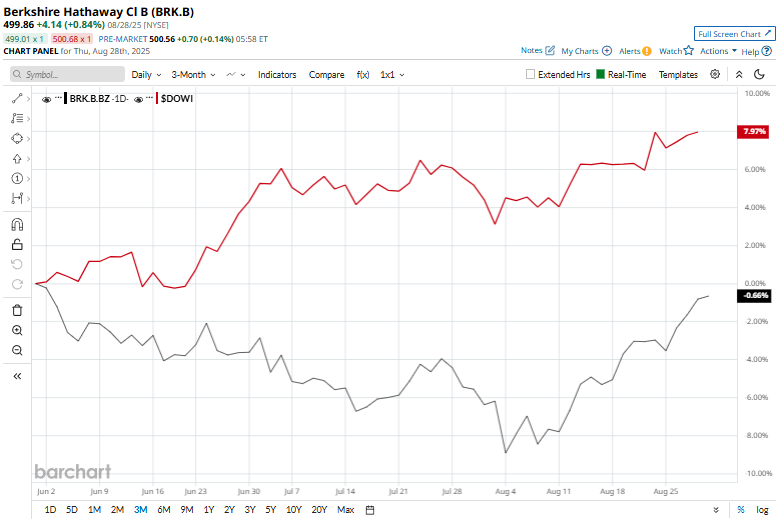The image size is (776, 527).
Task: Toggle the lock drawings icon
Action: (x=17, y=244)
